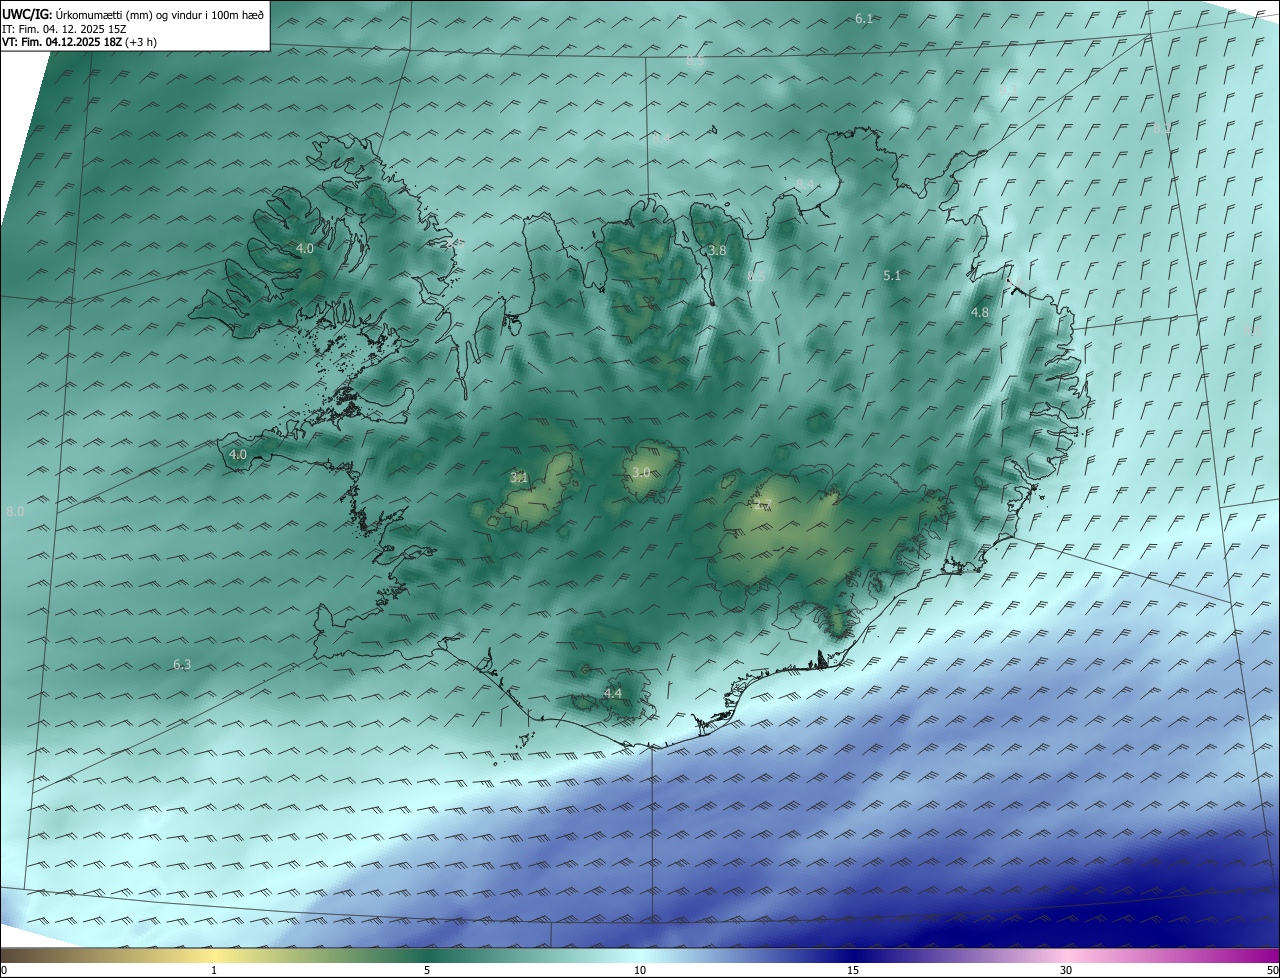Click the map title "UWC/IG: Úrkomumætti (mm) og vindur"
1280x978 pixels.
click(x=133, y=14)
